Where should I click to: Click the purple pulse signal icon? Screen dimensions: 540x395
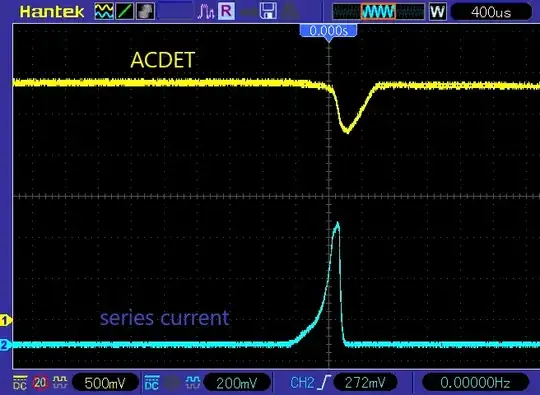tap(206, 12)
